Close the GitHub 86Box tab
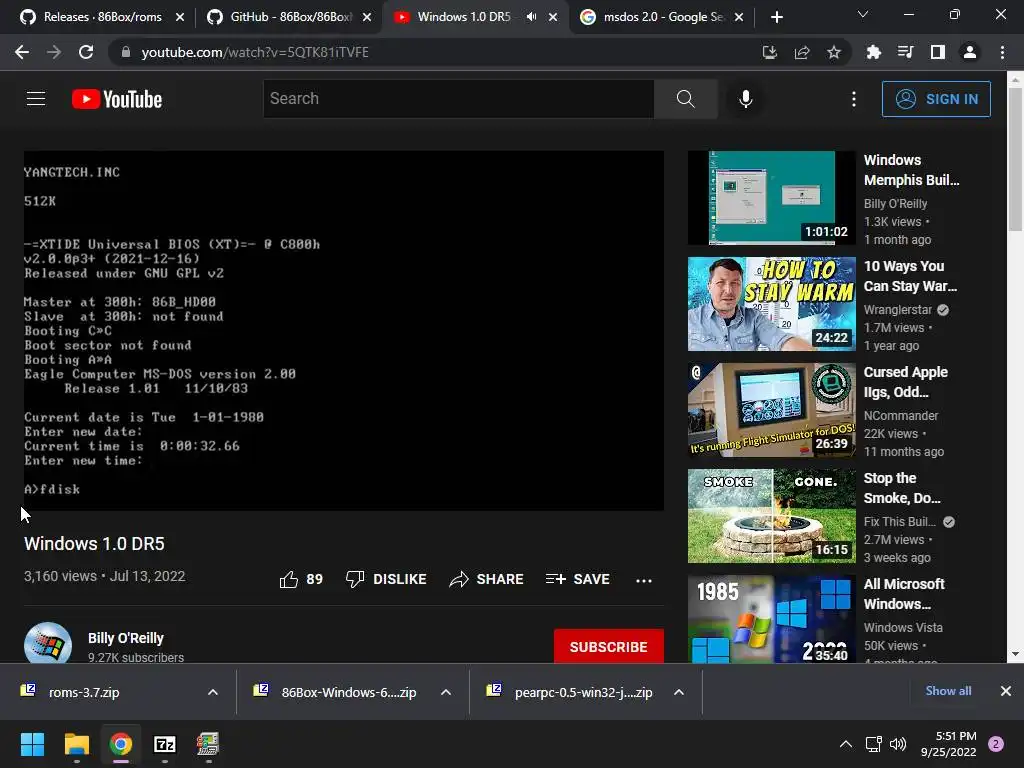Image resolution: width=1024 pixels, height=768 pixels. (367, 17)
